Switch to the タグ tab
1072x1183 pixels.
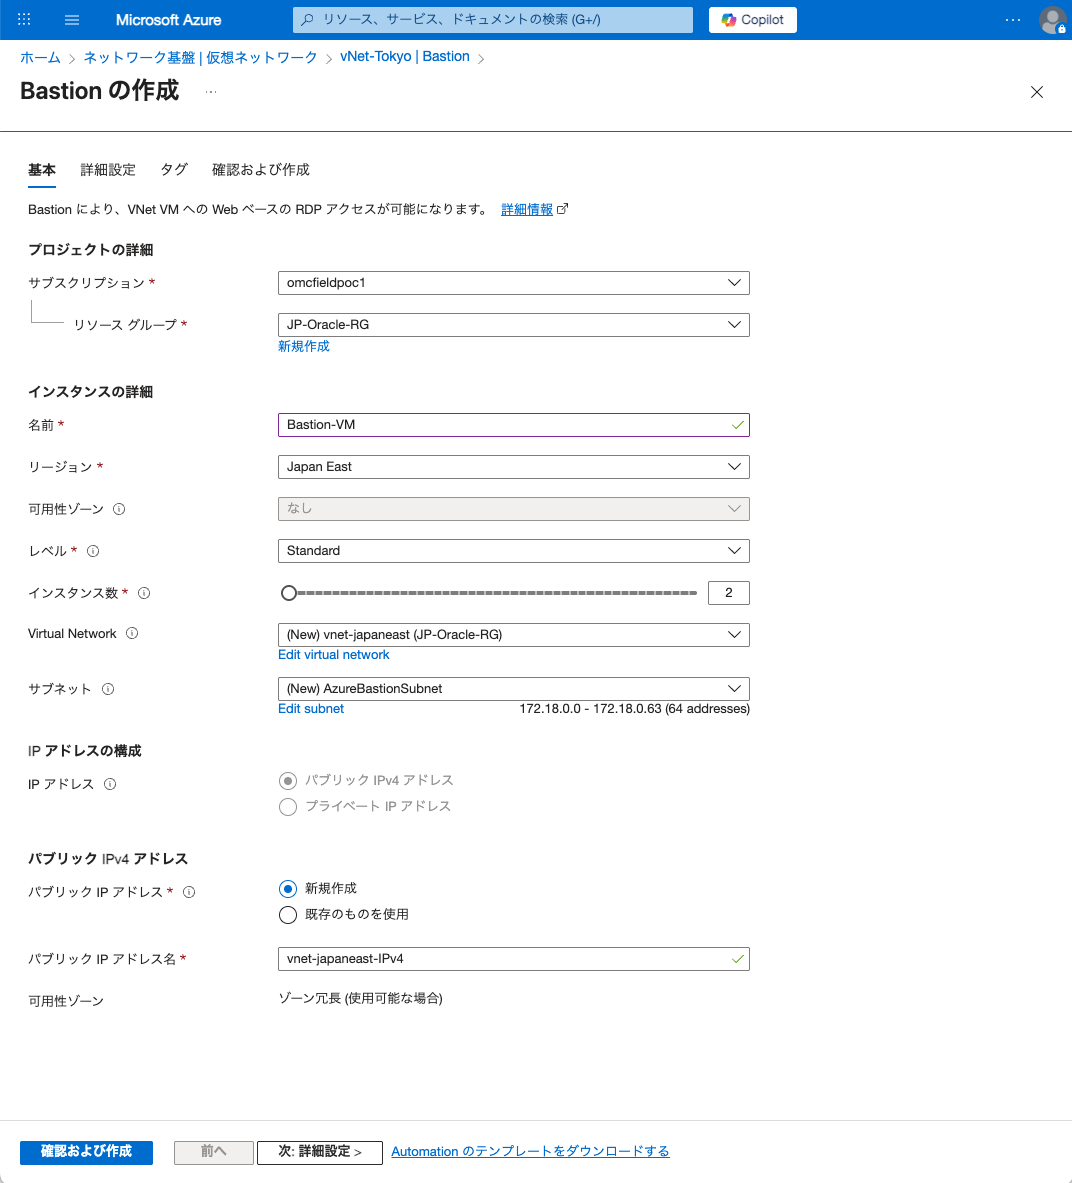click(x=174, y=170)
